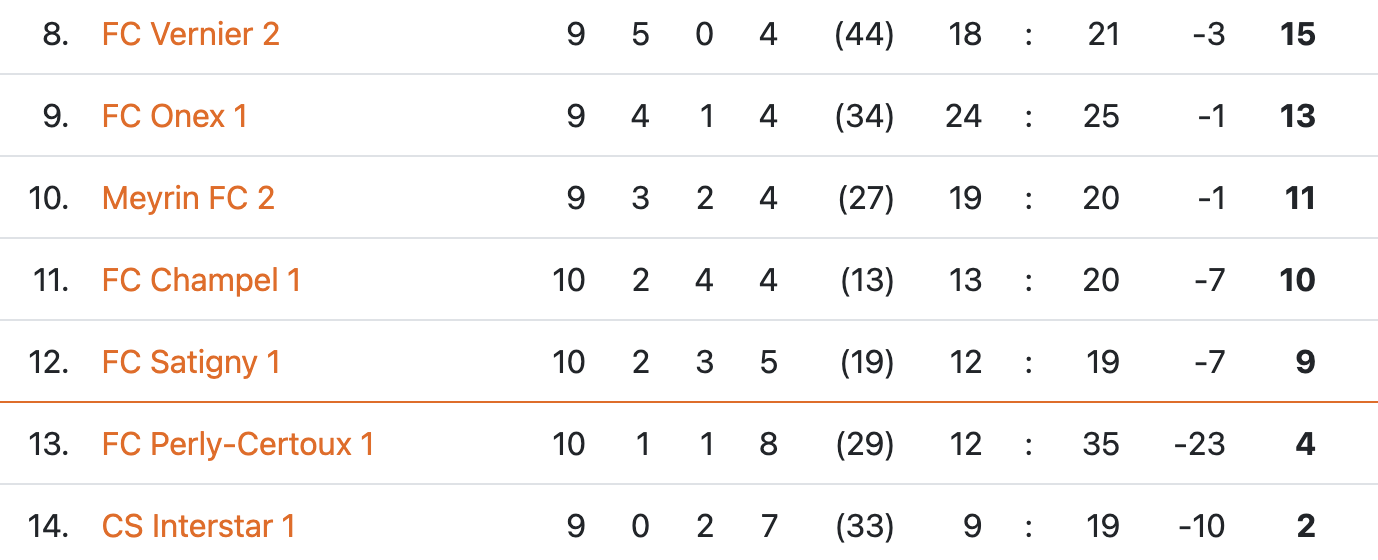The image size is (1378, 560).
Task: Open the FC Vernier 2 team link
Action: click(190, 35)
